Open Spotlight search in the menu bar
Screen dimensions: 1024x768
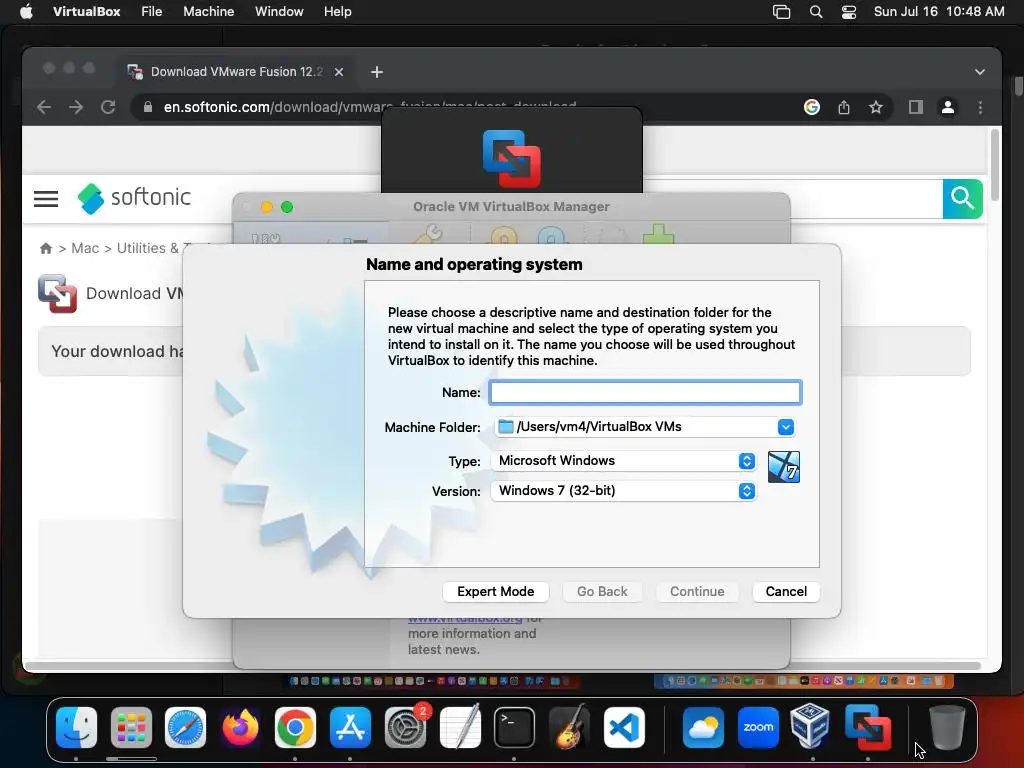(816, 12)
